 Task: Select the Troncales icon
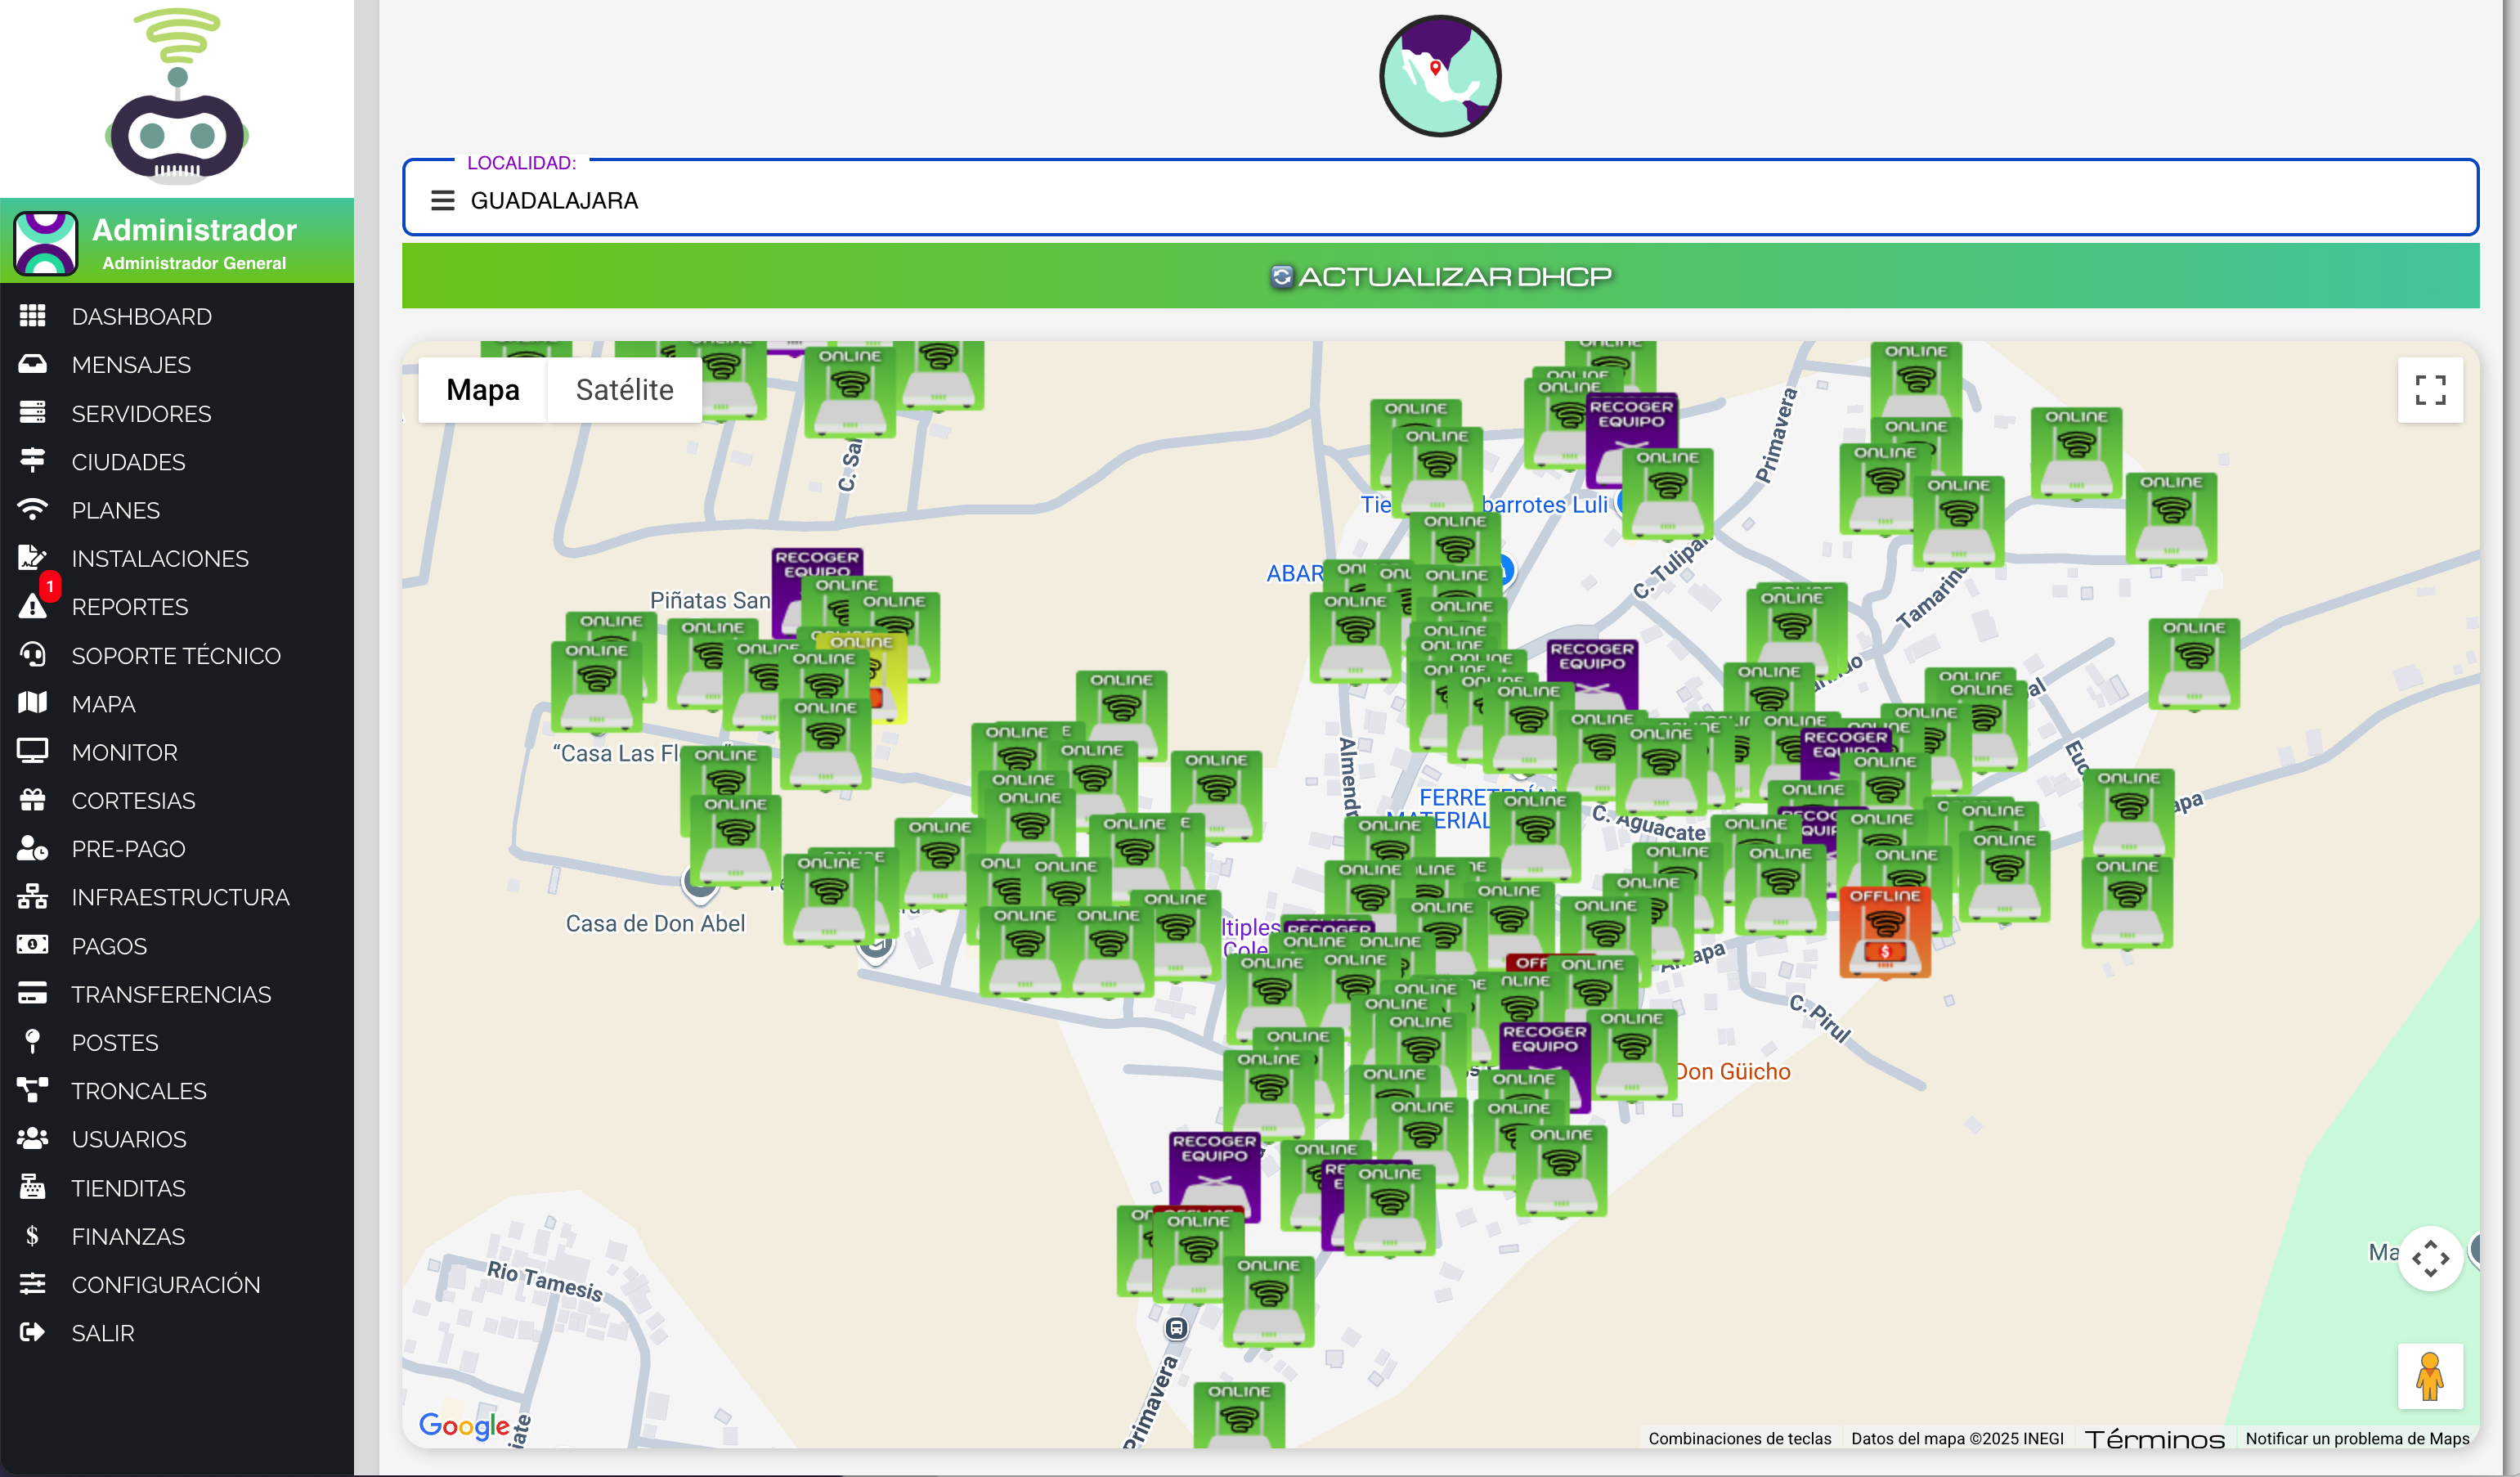coord(31,1090)
